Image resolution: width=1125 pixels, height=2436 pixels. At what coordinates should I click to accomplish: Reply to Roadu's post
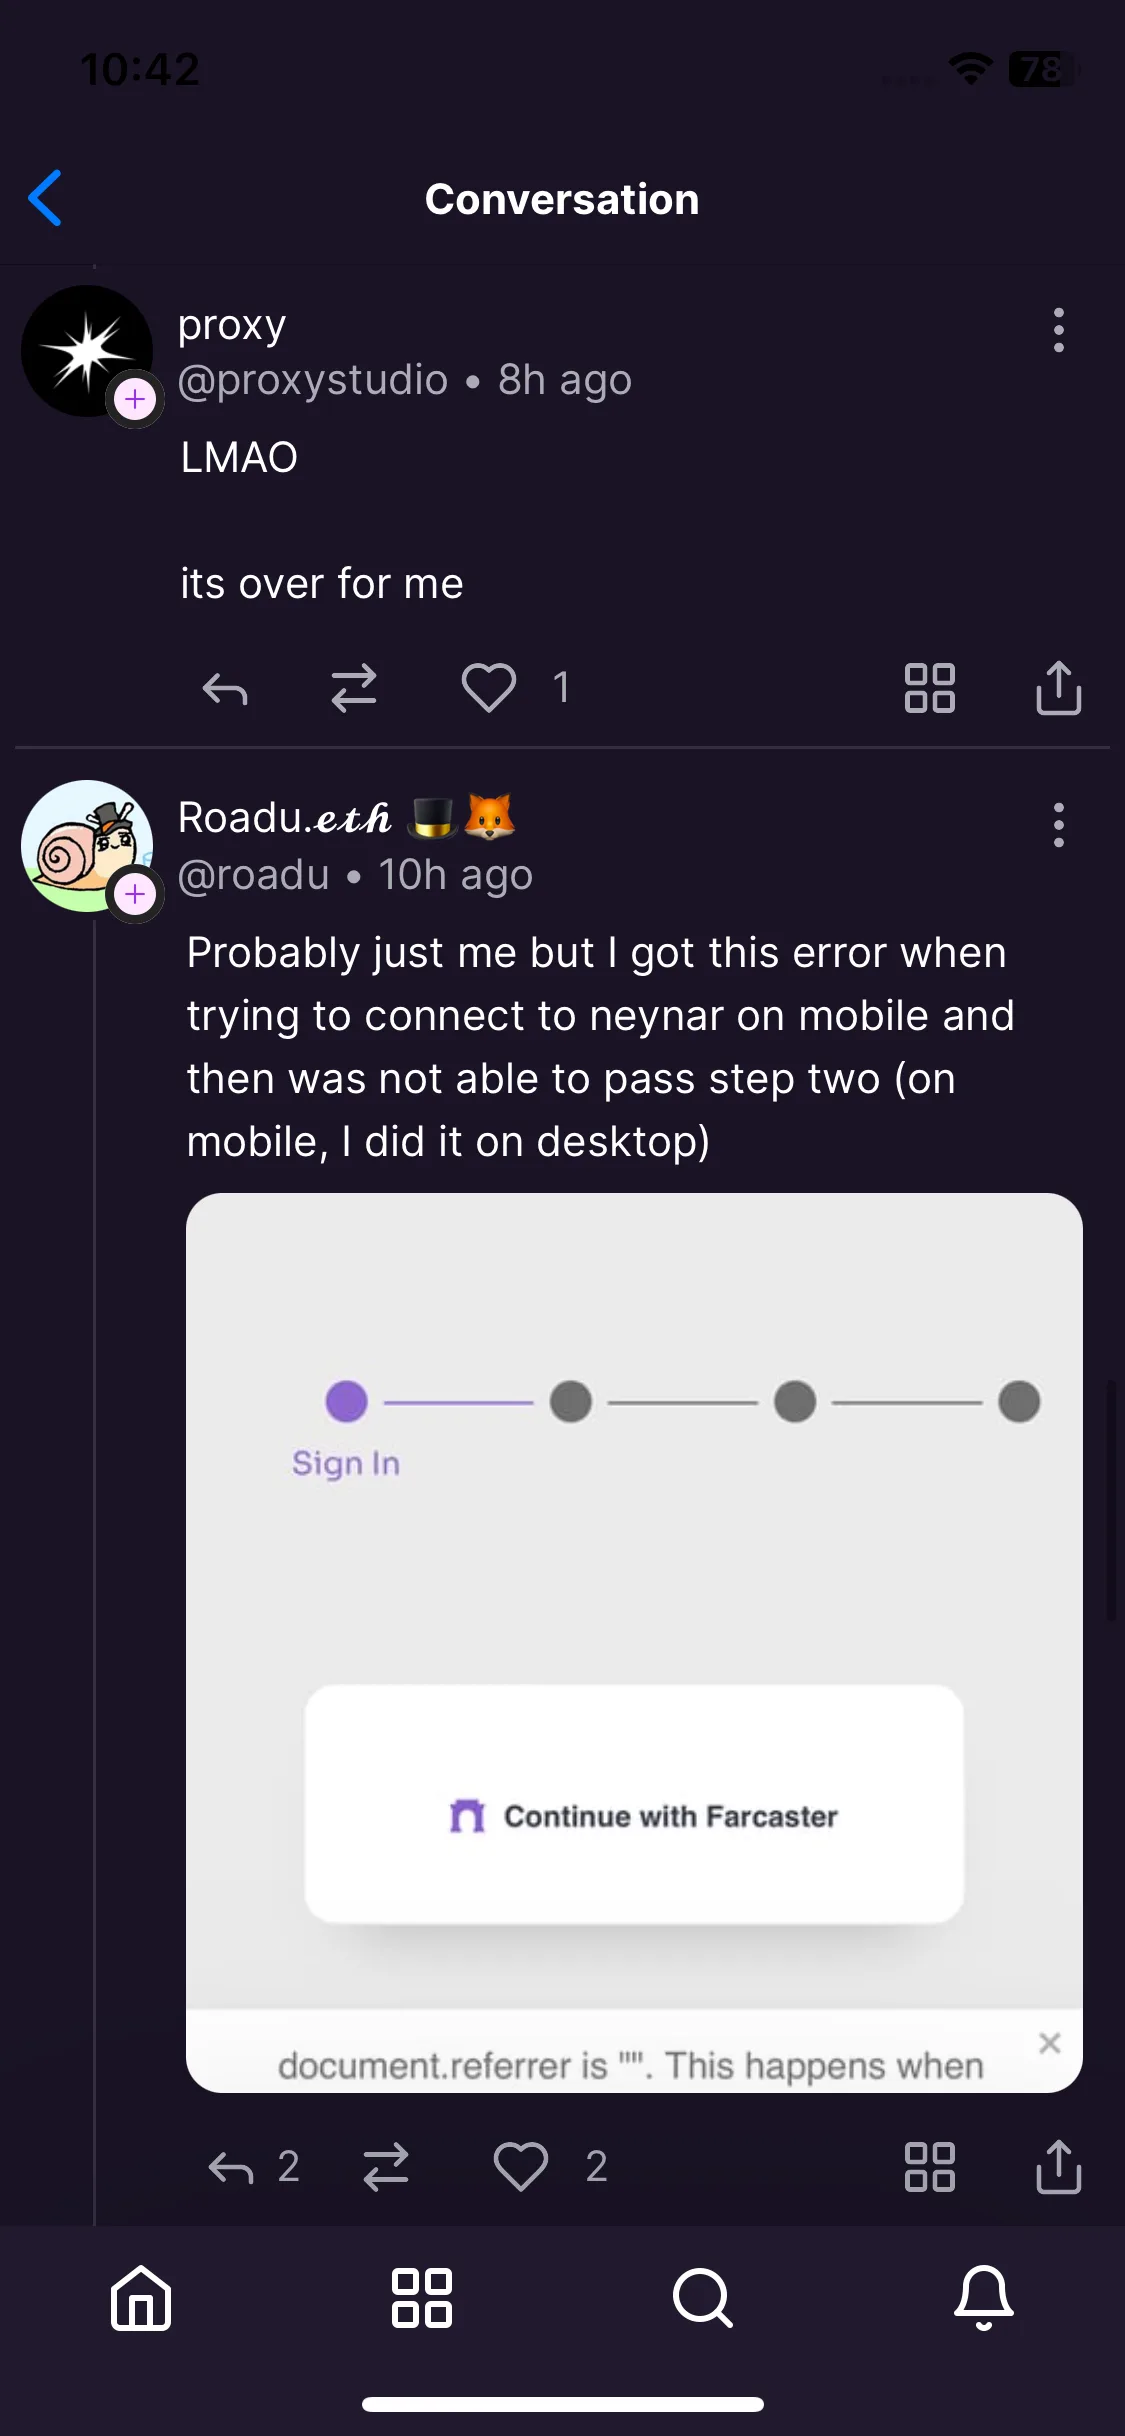click(231, 2168)
